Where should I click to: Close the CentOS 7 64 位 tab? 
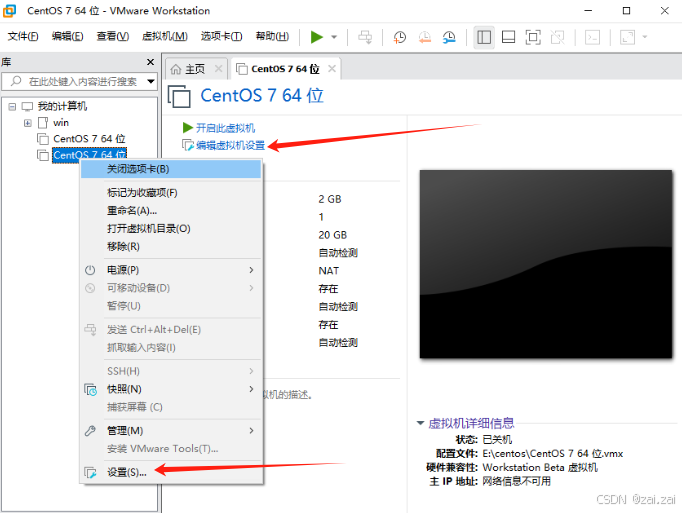click(332, 68)
